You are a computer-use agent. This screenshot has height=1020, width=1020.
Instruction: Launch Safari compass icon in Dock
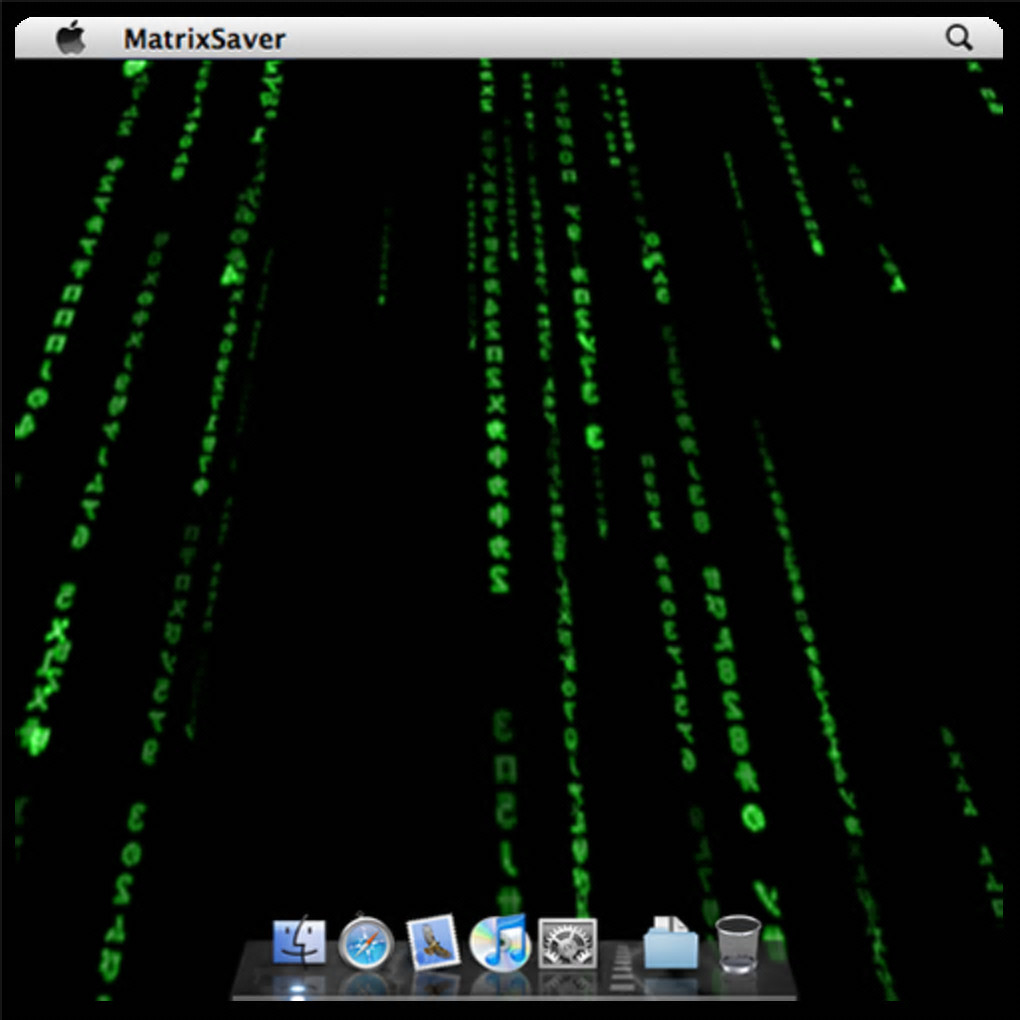coord(366,942)
